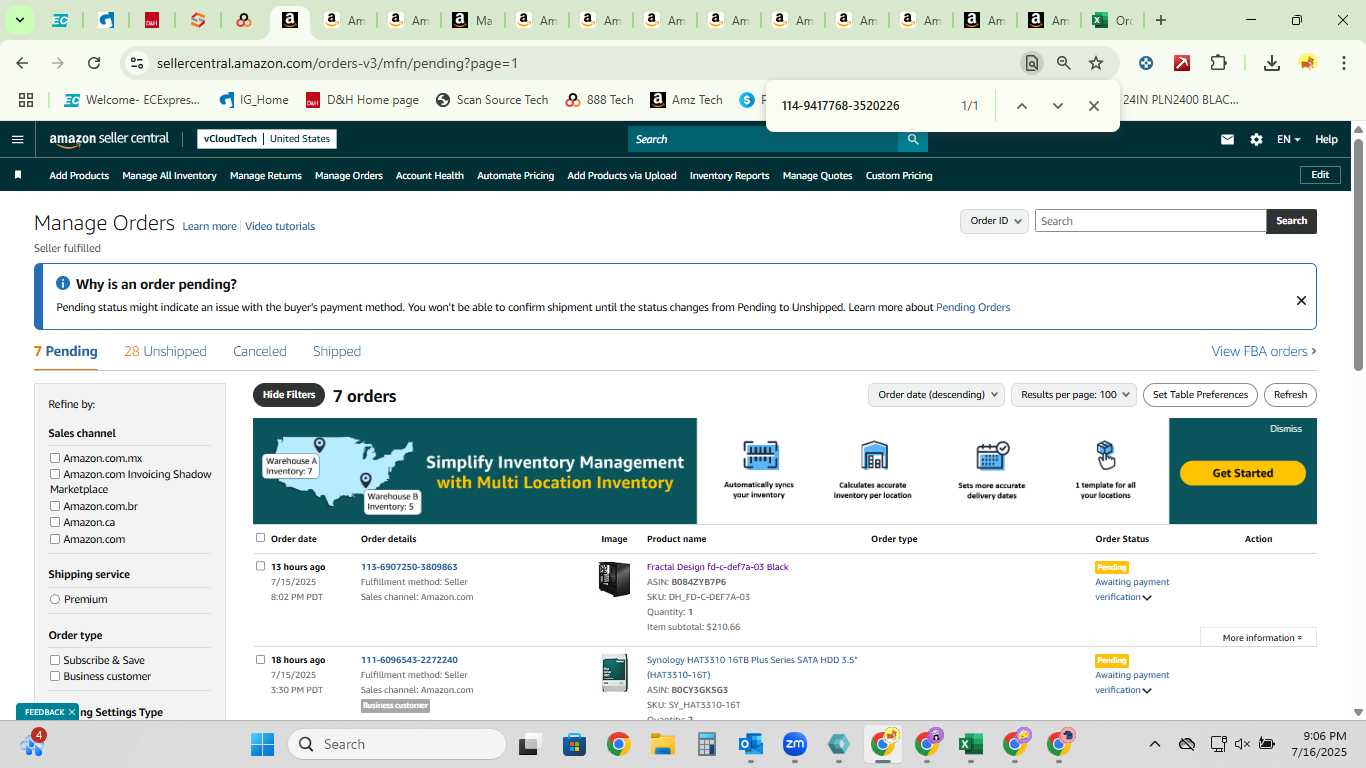Open the Seller Central settings gear
1366x768 pixels.
1256,139
